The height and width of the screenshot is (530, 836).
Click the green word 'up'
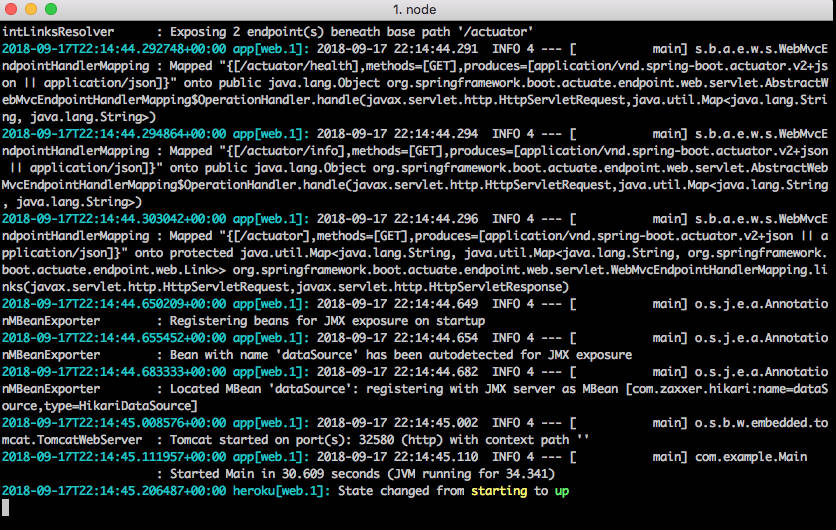[x=562, y=491]
